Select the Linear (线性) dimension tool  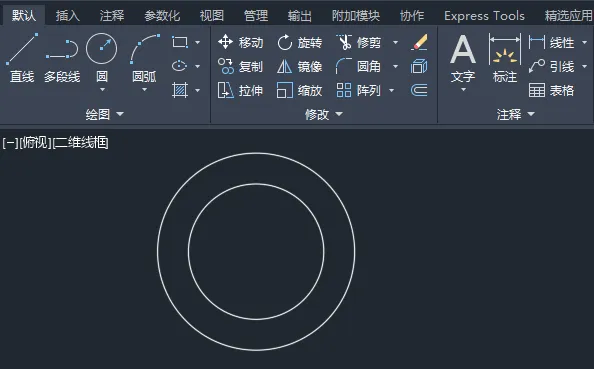click(552, 42)
